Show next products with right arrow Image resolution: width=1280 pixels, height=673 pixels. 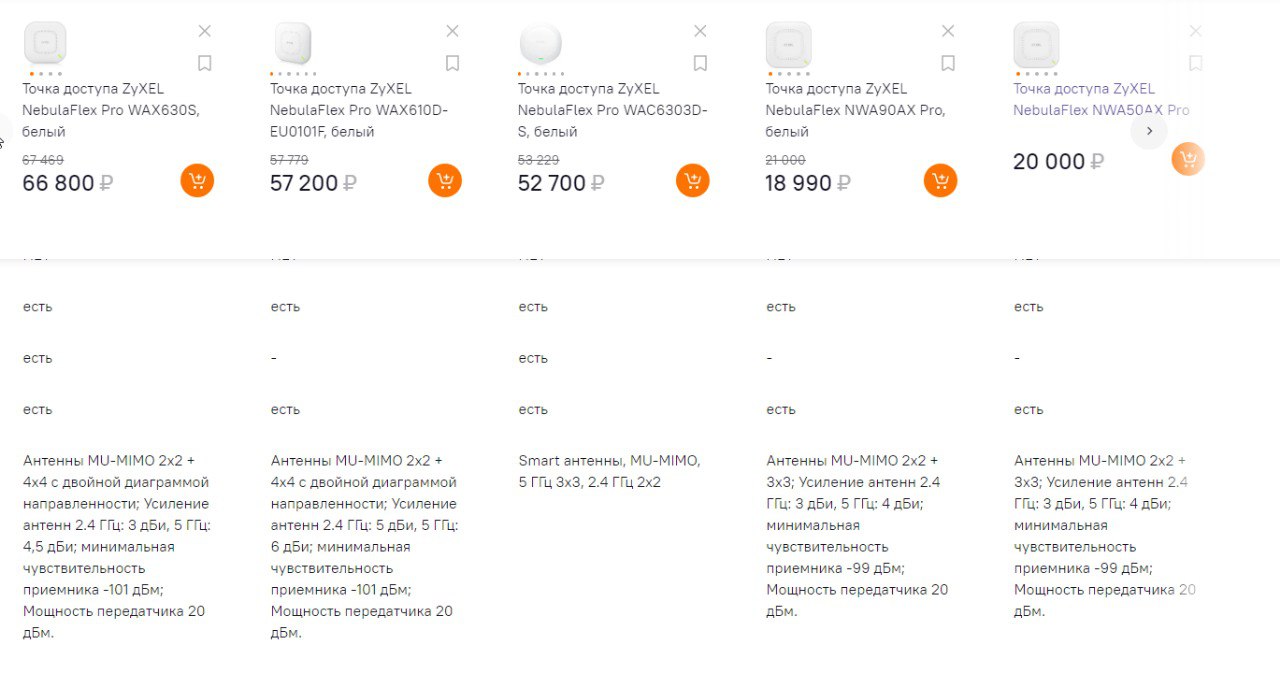pyautogui.click(x=1149, y=131)
